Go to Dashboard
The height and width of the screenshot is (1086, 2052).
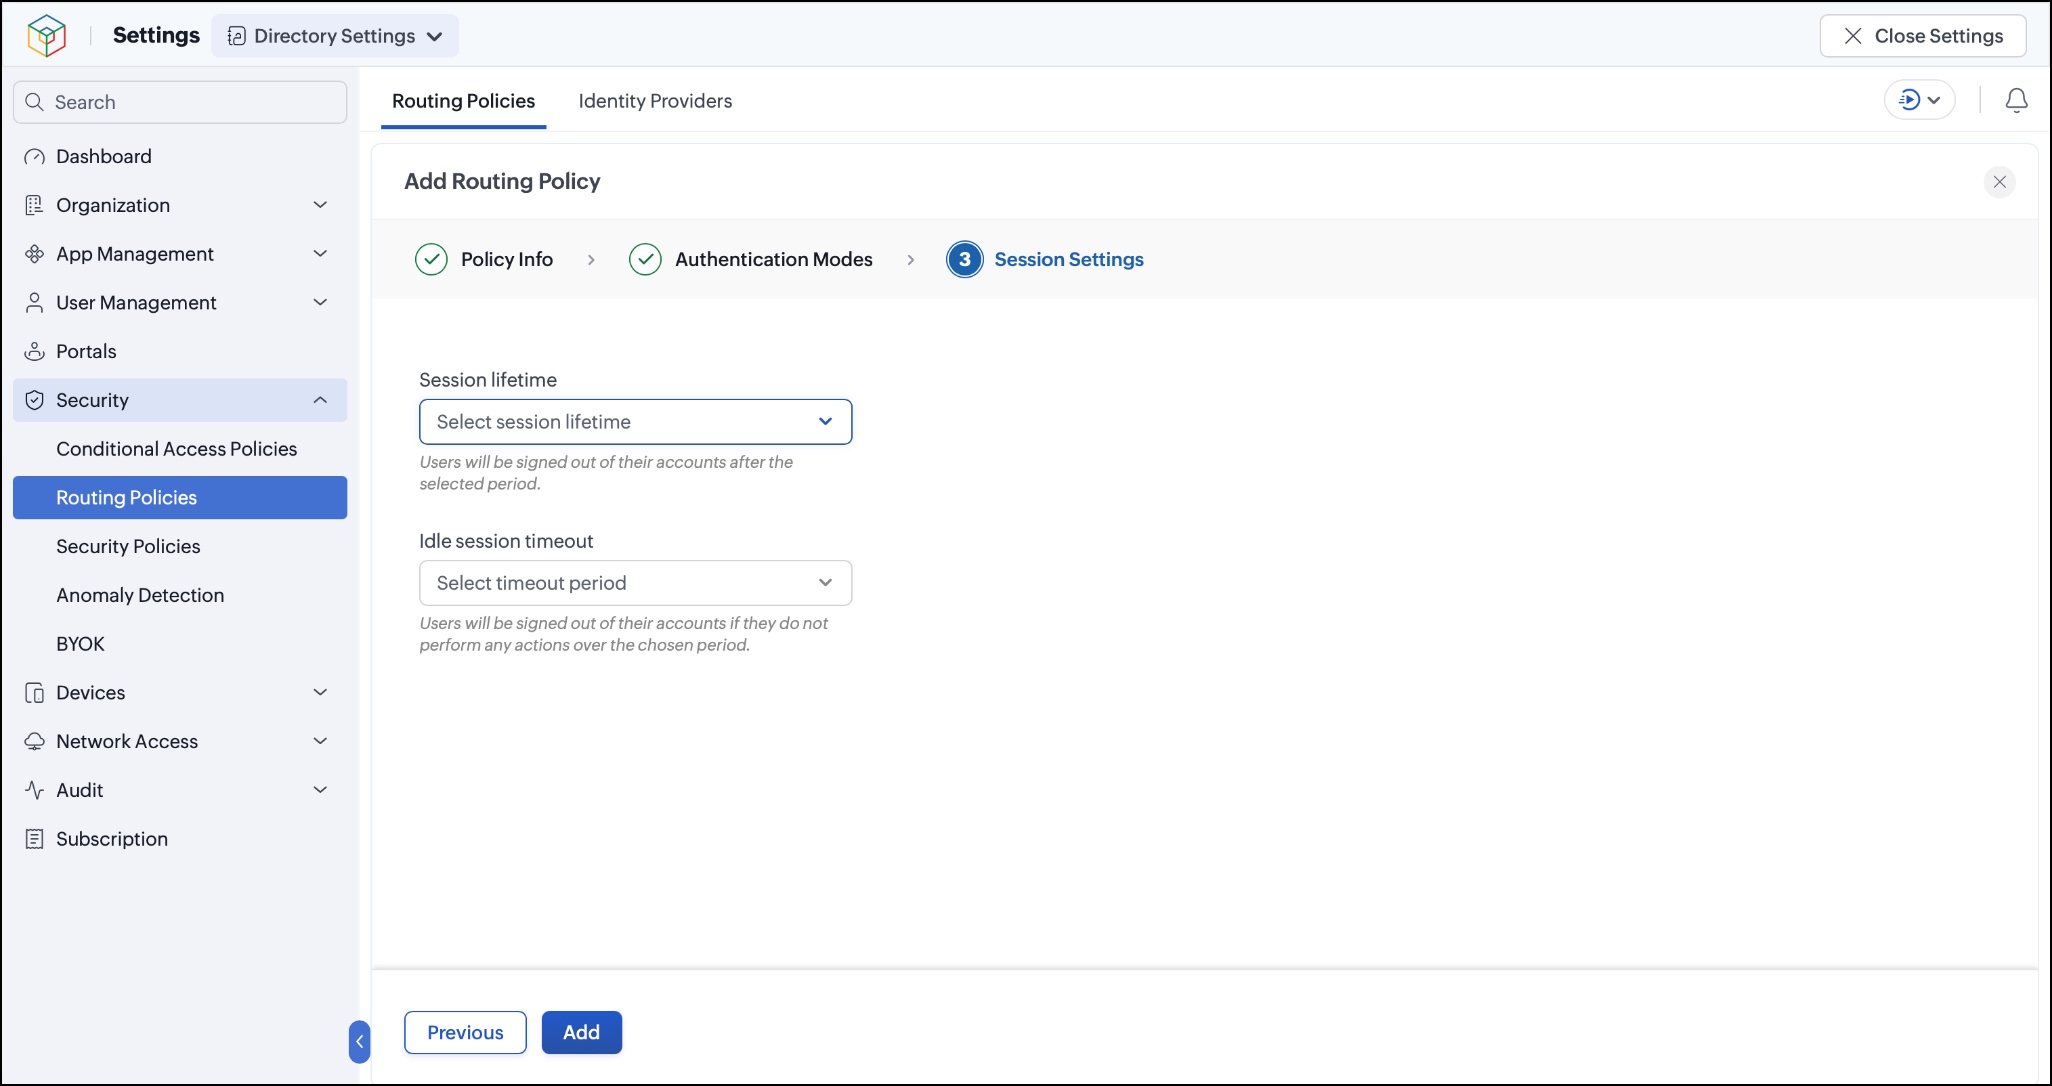180,157
